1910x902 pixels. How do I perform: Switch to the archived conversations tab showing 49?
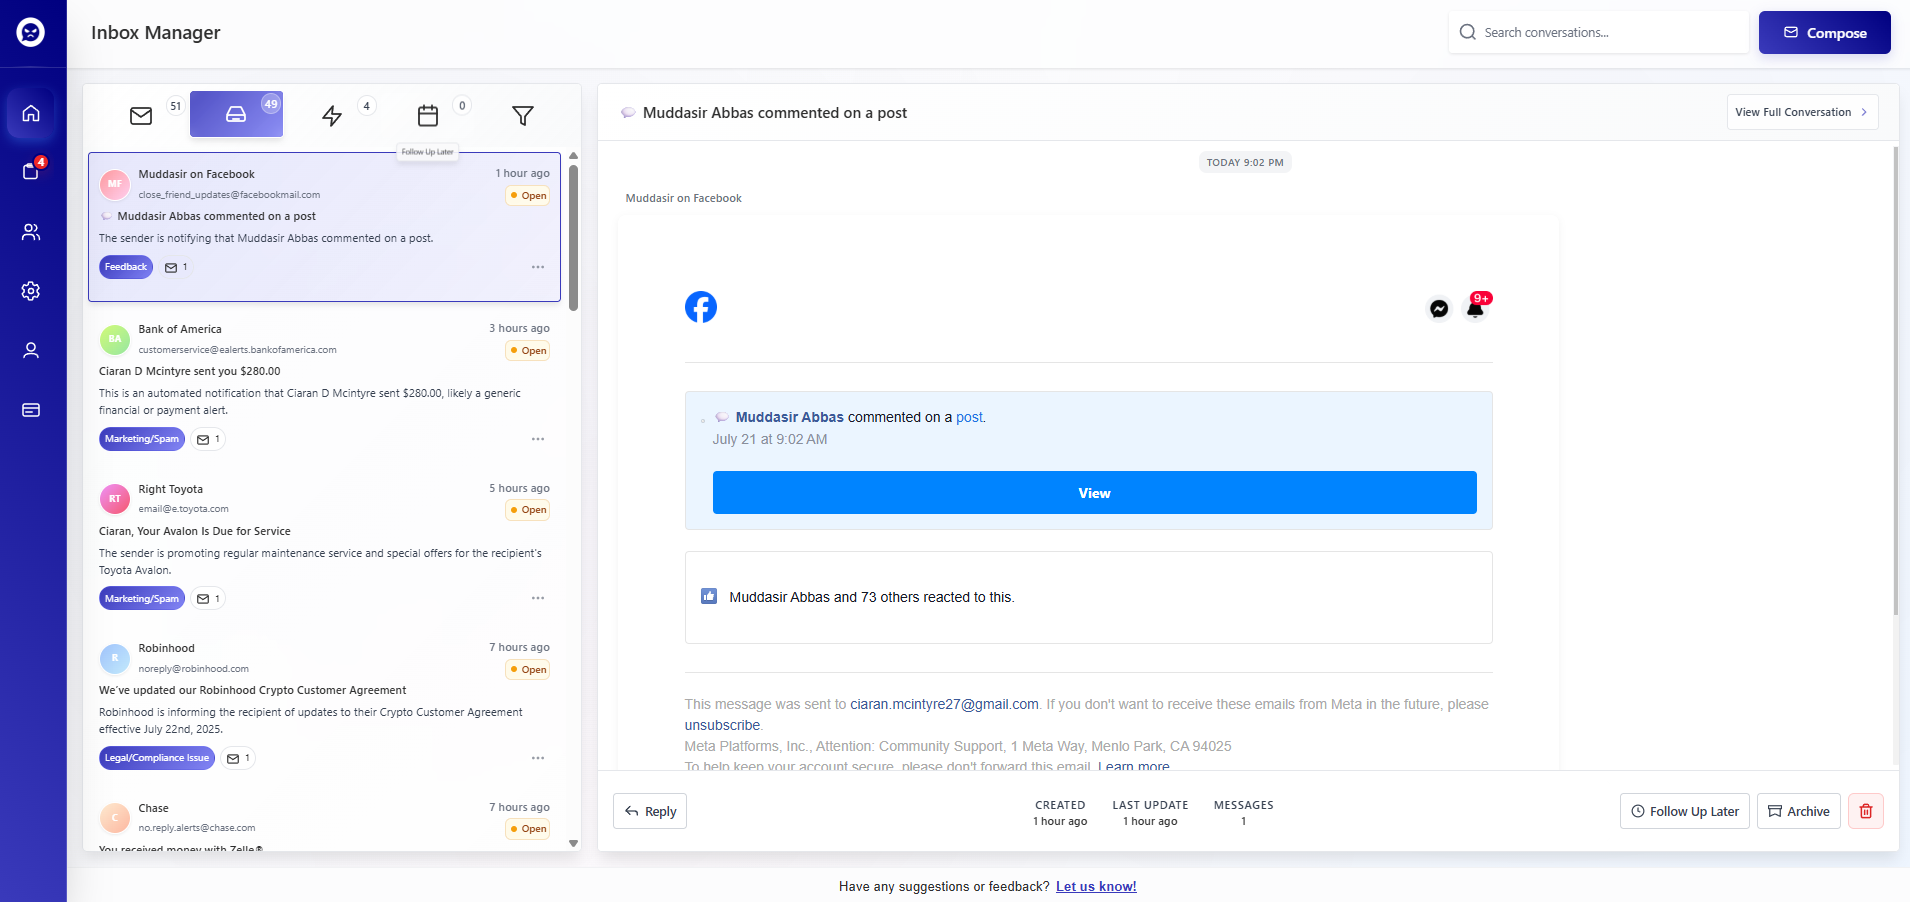(x=236, y=114)
